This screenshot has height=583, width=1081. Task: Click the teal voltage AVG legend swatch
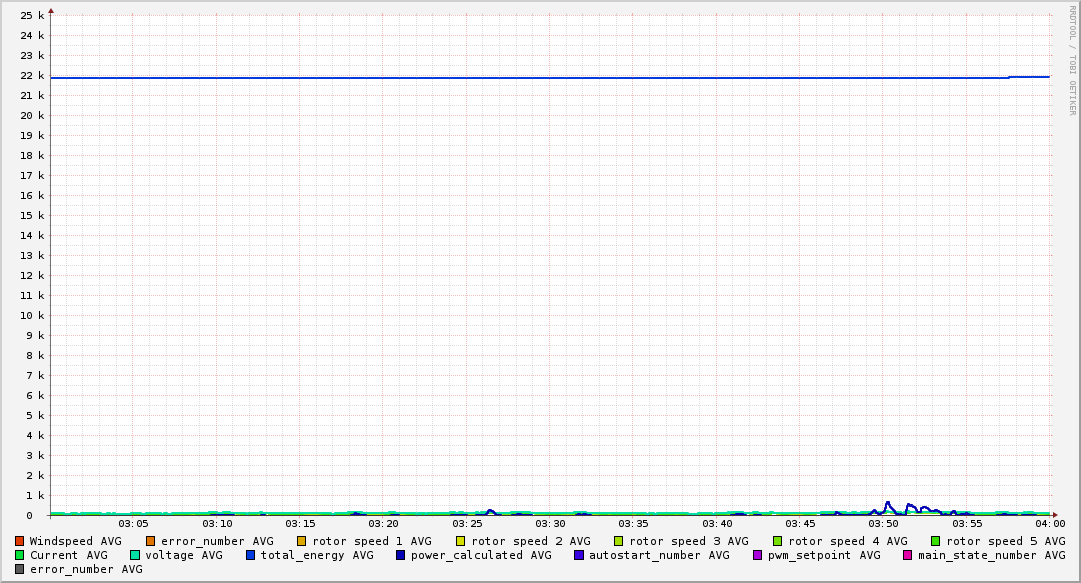pyautogui.click(x=135, y=555)
